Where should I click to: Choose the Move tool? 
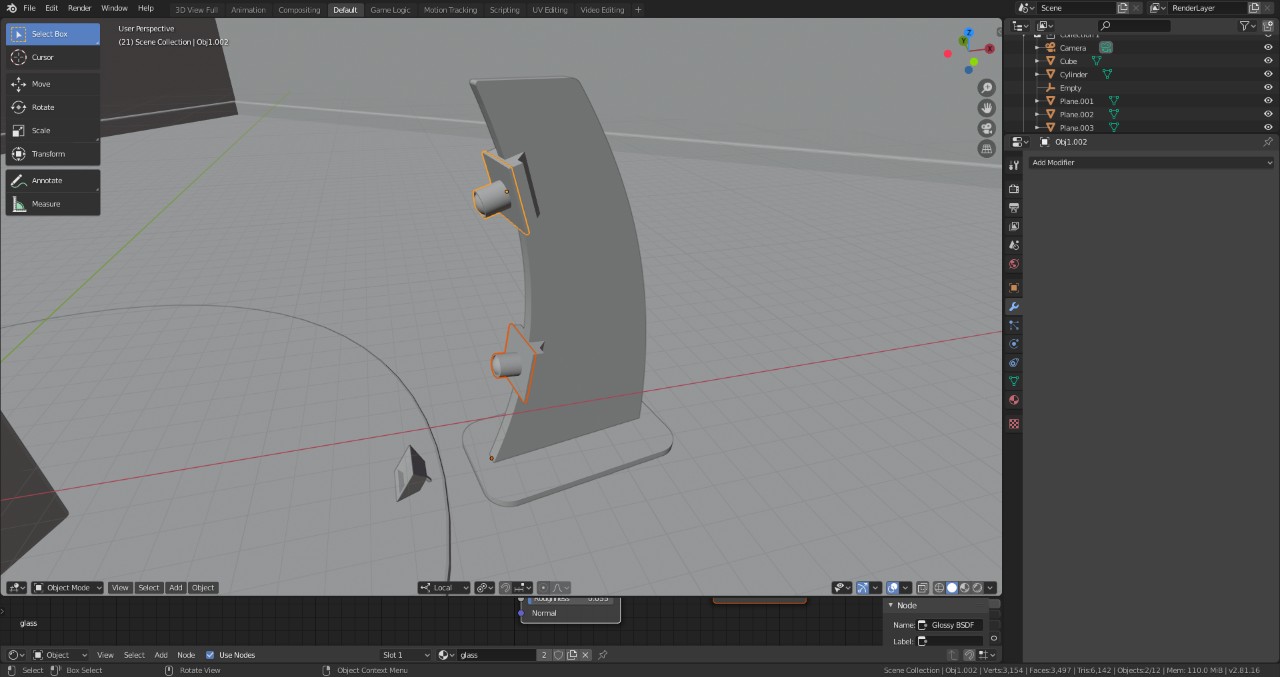coord(53,84)
